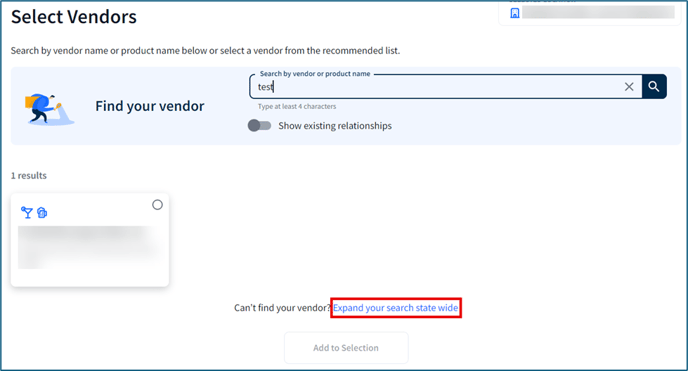Image resolution: width=688 pixels, height=371 pixels.
Task: Click the magnifying glass search button
Action: [x=654, y=86]
